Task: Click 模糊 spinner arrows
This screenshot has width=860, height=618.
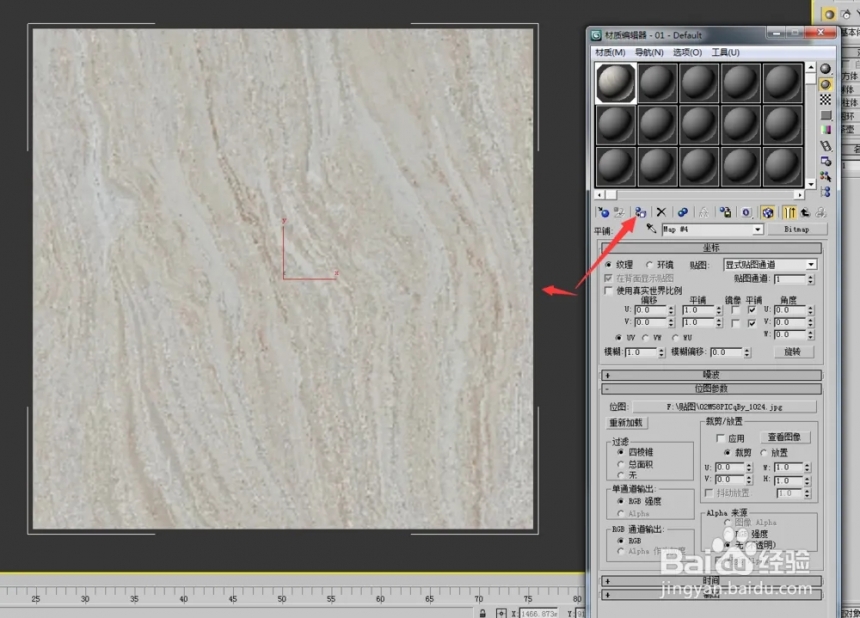Action: pos(661,352)
